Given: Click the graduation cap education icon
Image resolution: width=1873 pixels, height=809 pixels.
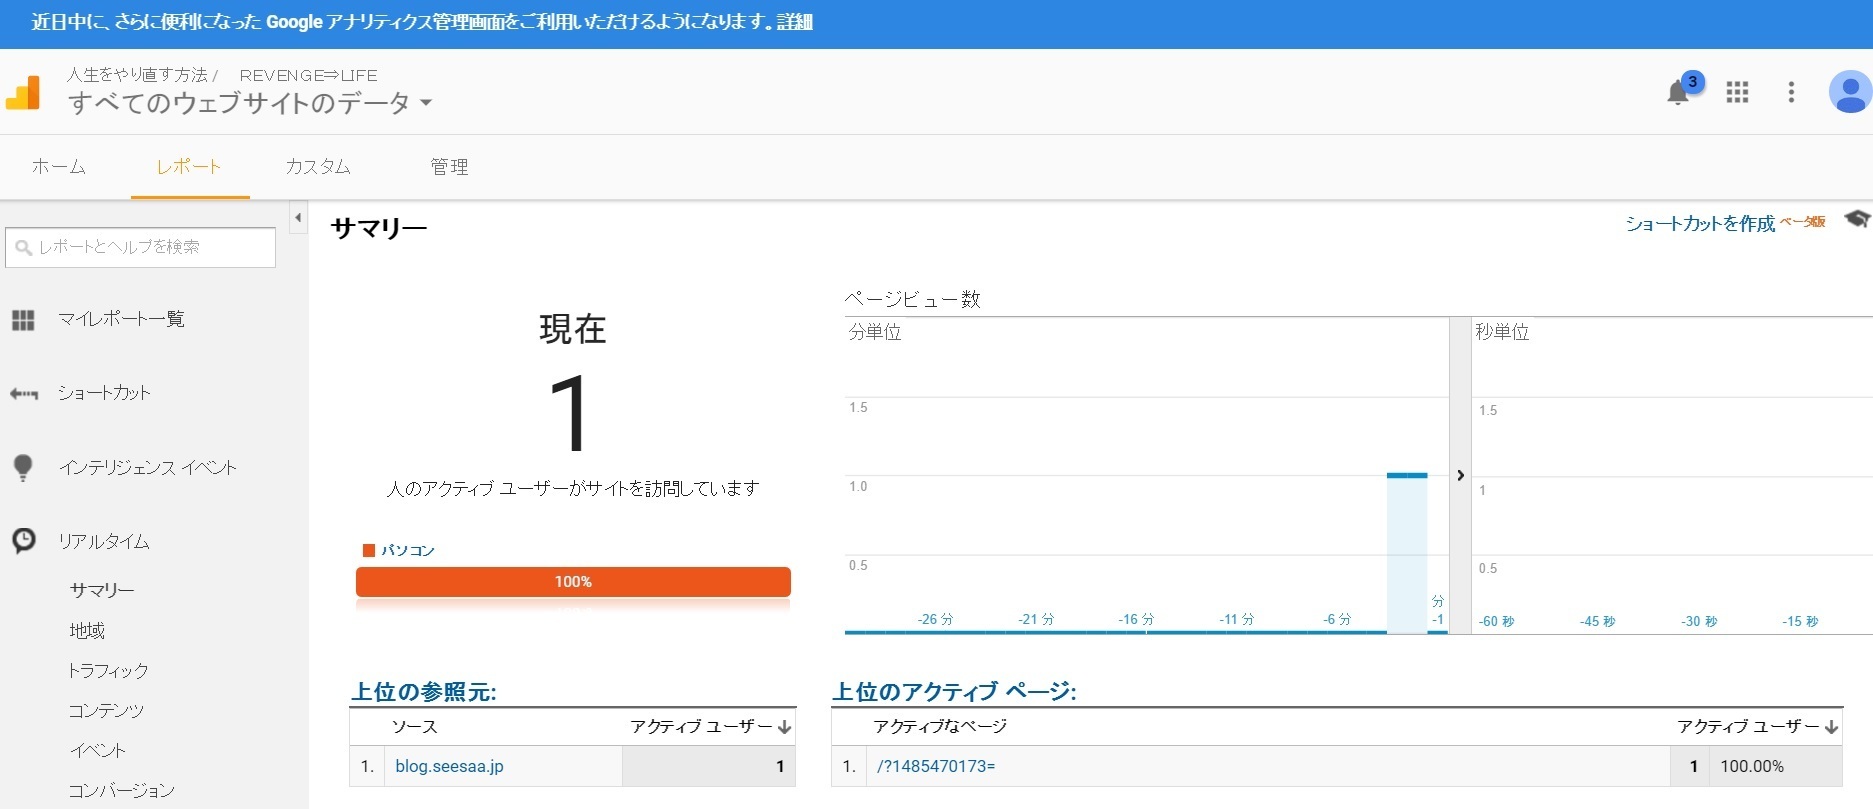Looking at the screenshot, I should 1857,219.
